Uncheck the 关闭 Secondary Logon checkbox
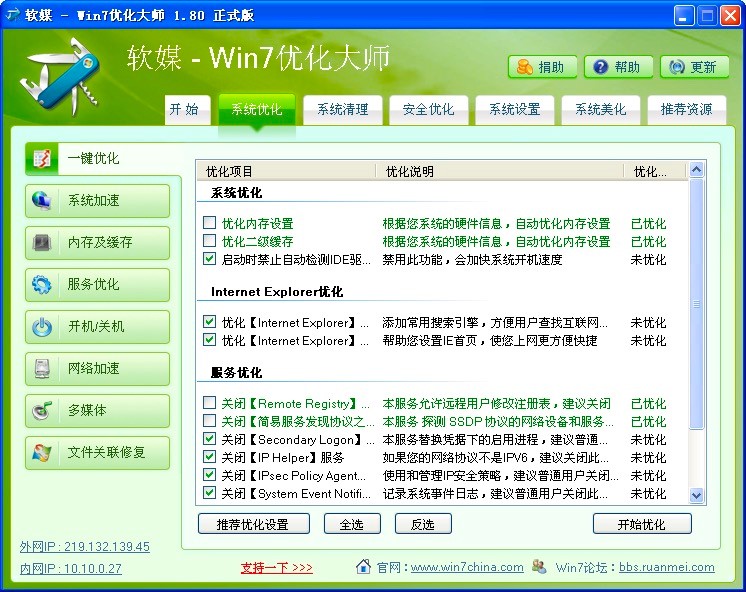The height and width of the screenshot is (592, 746). (209, 438)
